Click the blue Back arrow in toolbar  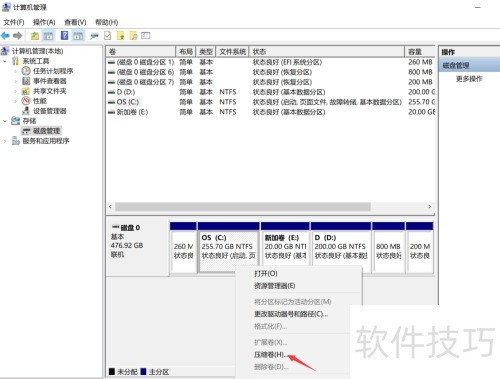(x=6, y=35)
